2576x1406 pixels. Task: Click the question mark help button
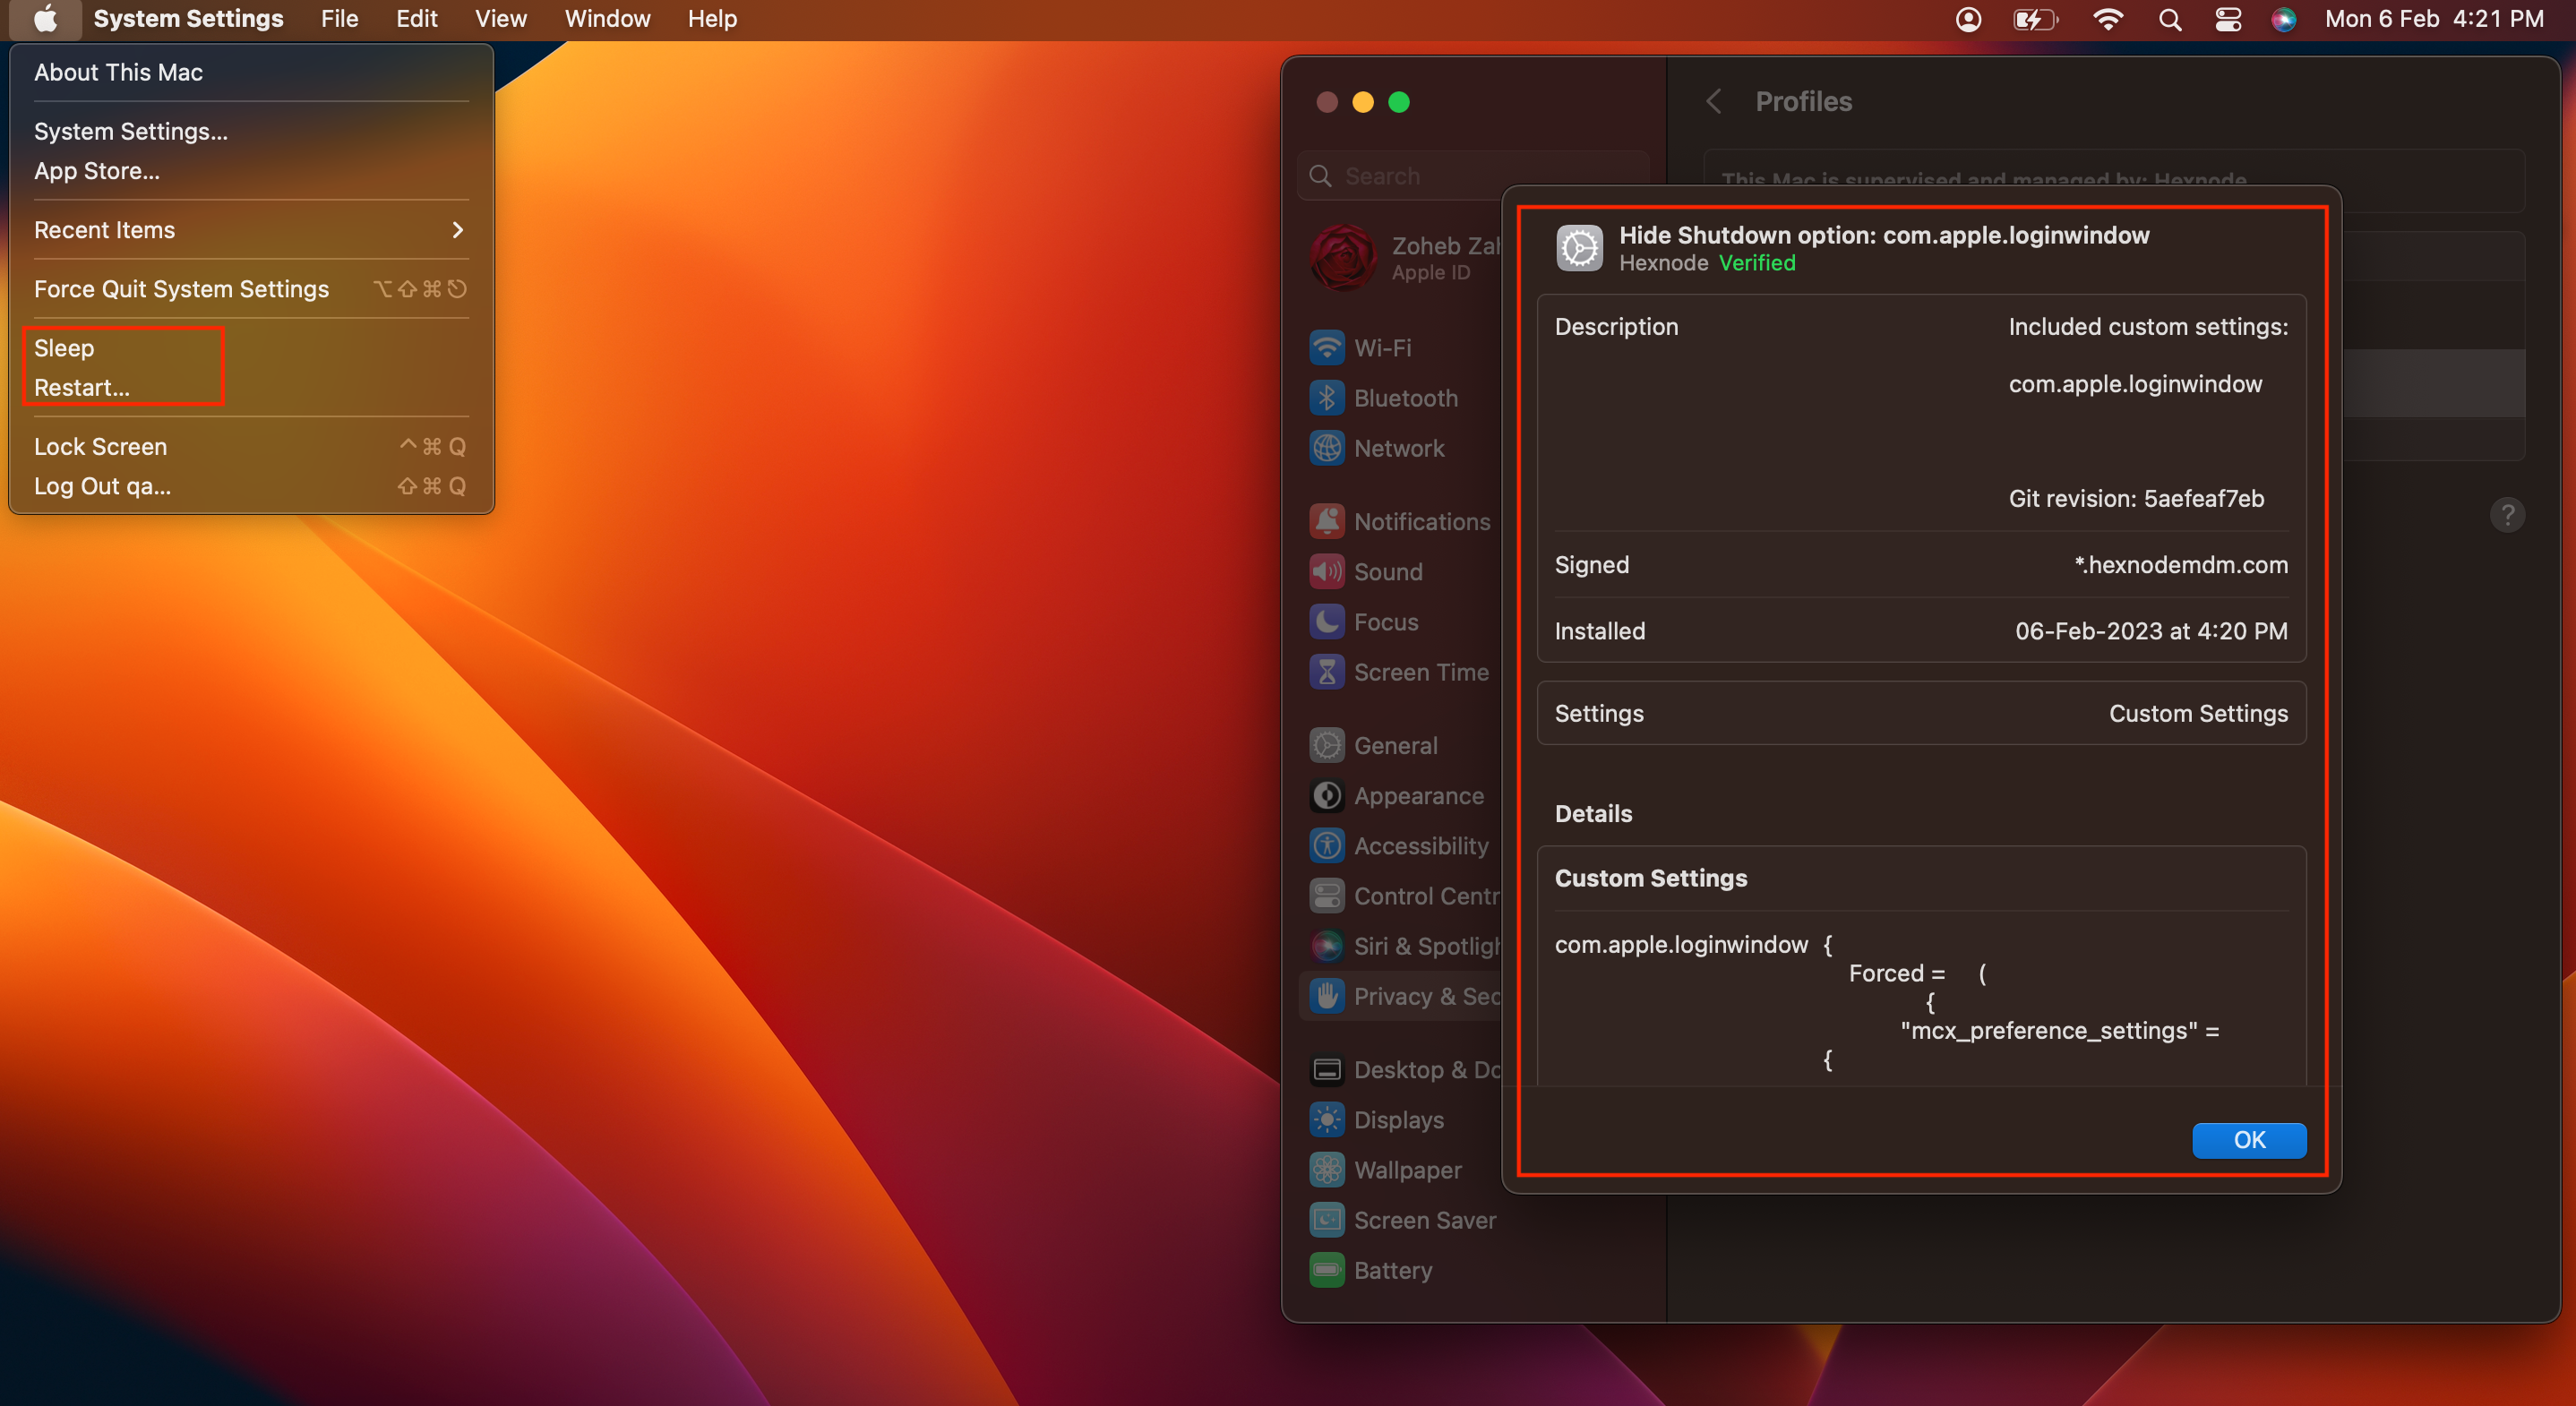pyautogui.click(x=2506, y=515)
